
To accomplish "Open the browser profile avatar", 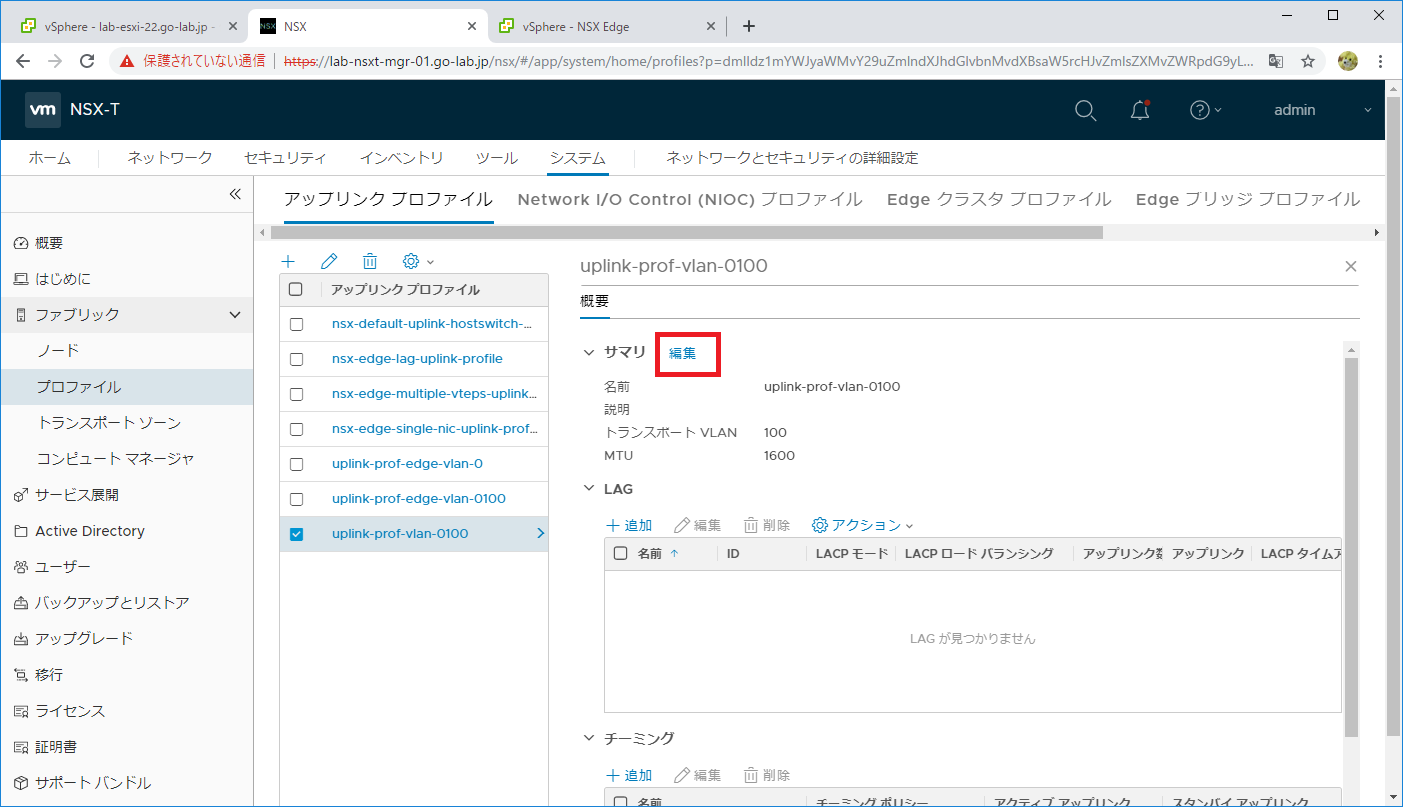I will [x=1348, y=61].
